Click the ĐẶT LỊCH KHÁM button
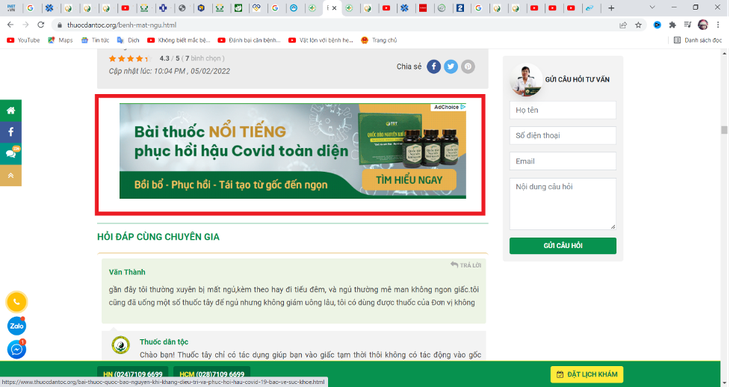 tap(587, 374)
